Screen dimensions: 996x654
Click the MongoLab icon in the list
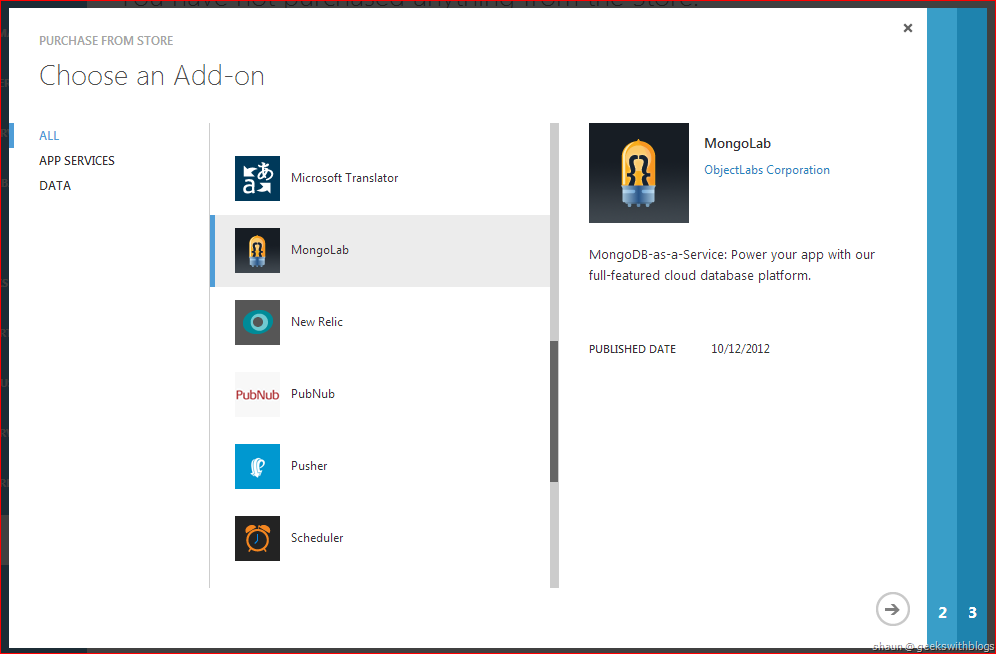pos(257,250)
